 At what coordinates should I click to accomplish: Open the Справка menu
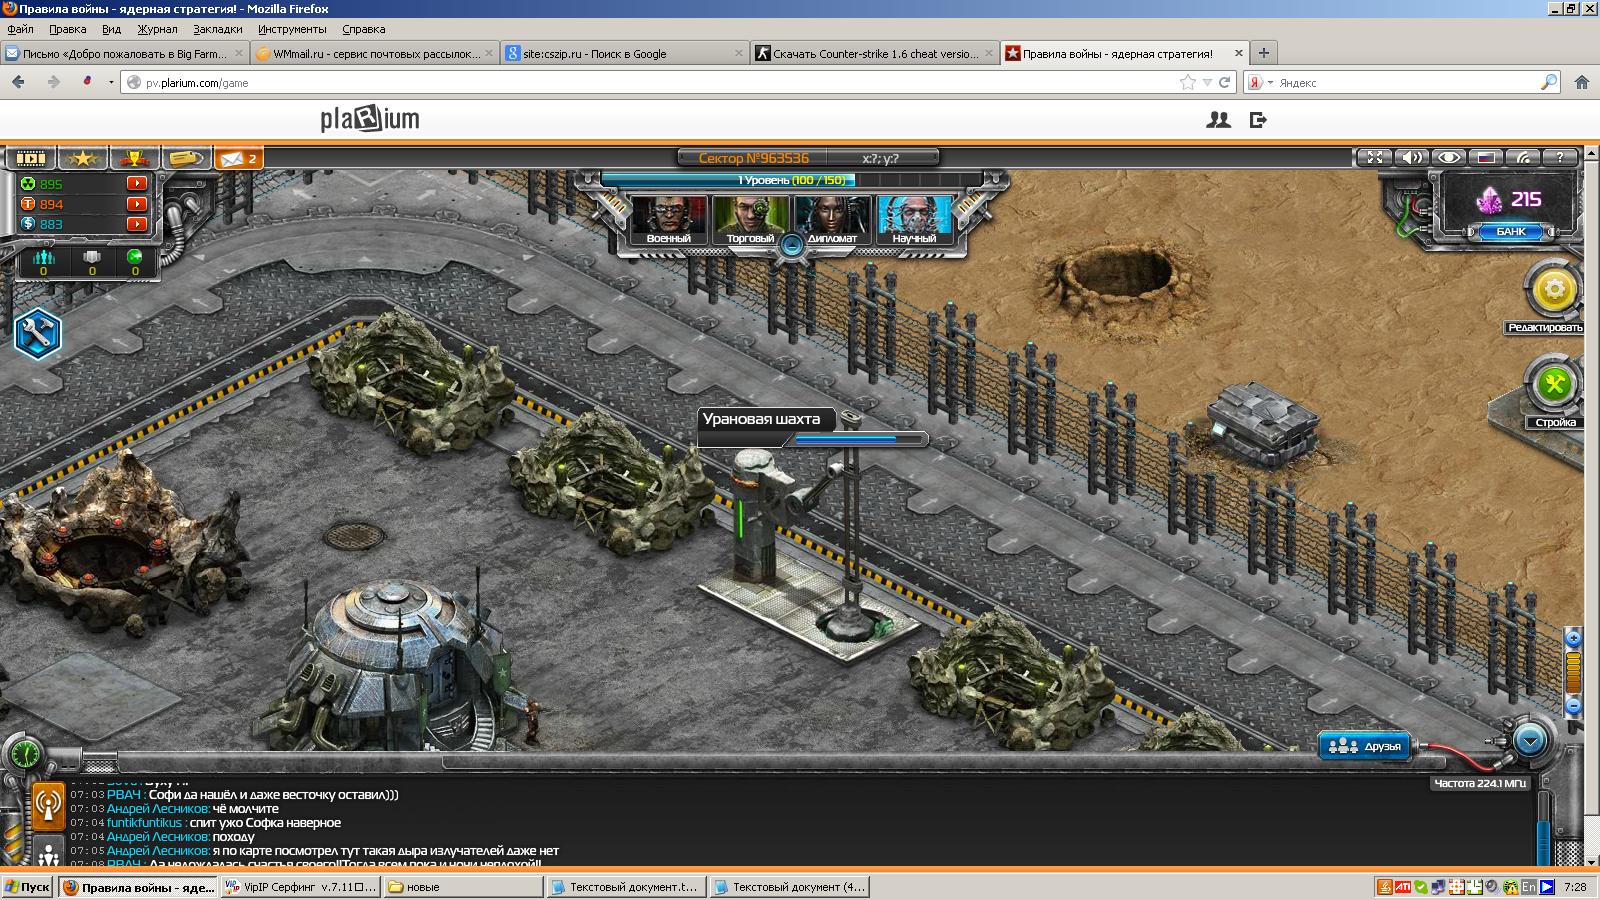pyautogui.click(x=364, y=29)
